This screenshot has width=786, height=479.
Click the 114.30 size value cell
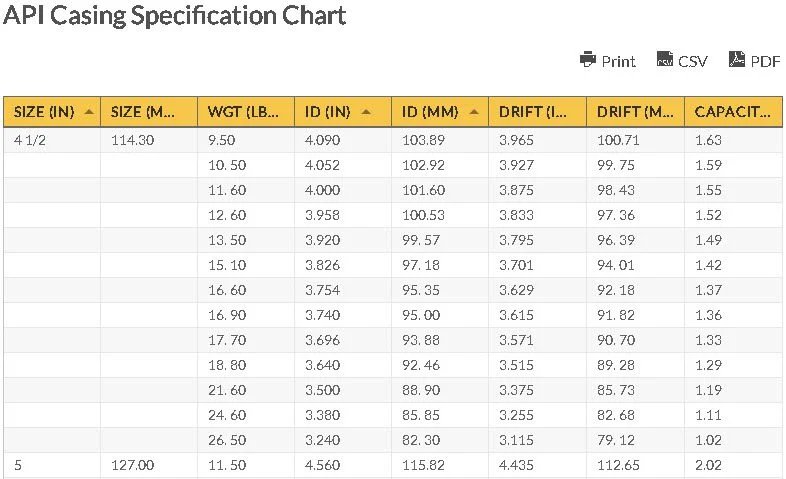132,140
